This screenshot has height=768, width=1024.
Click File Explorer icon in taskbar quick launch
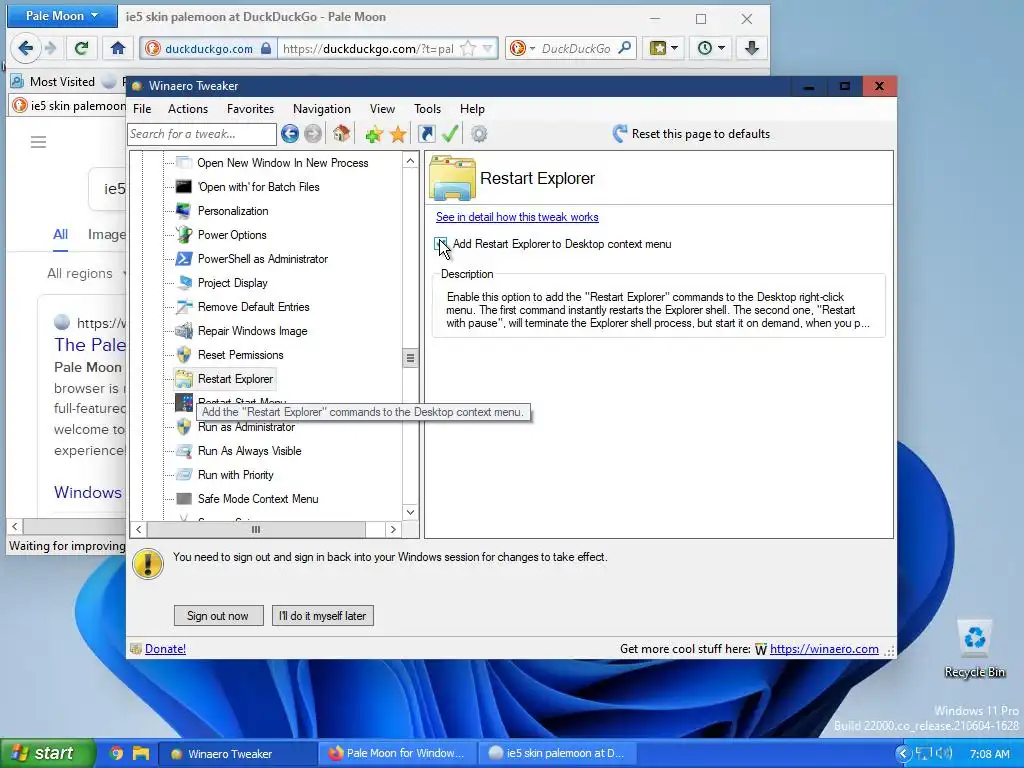pos(141,753)
